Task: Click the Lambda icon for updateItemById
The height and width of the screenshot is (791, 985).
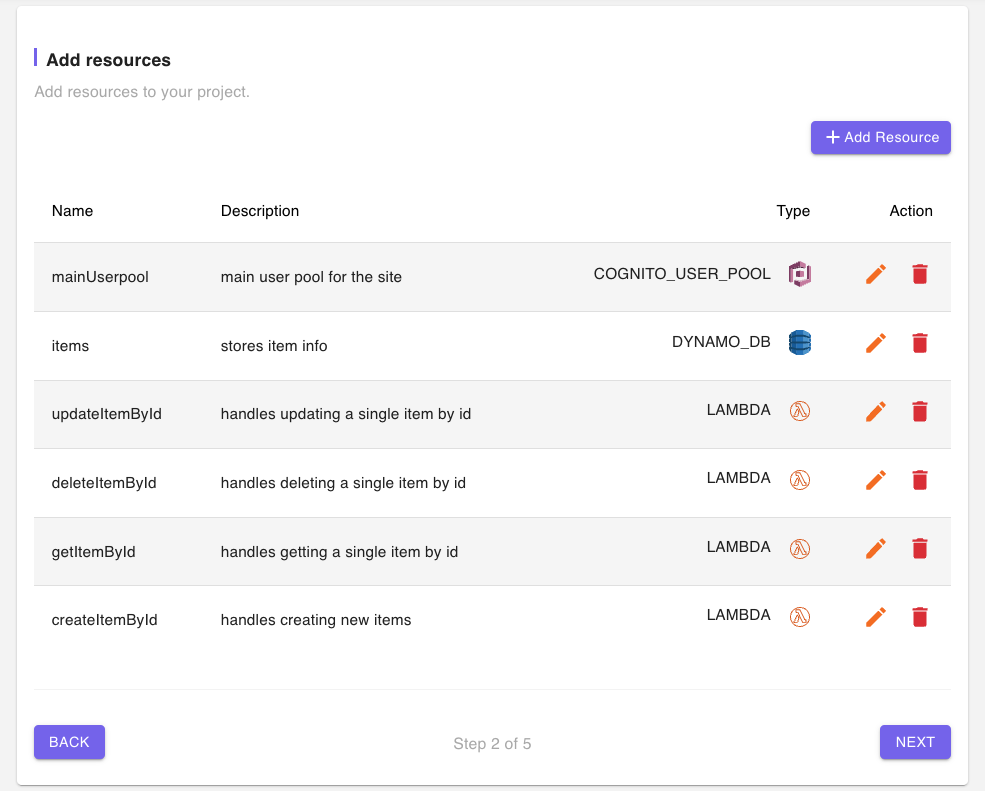Action: [800, 411]
